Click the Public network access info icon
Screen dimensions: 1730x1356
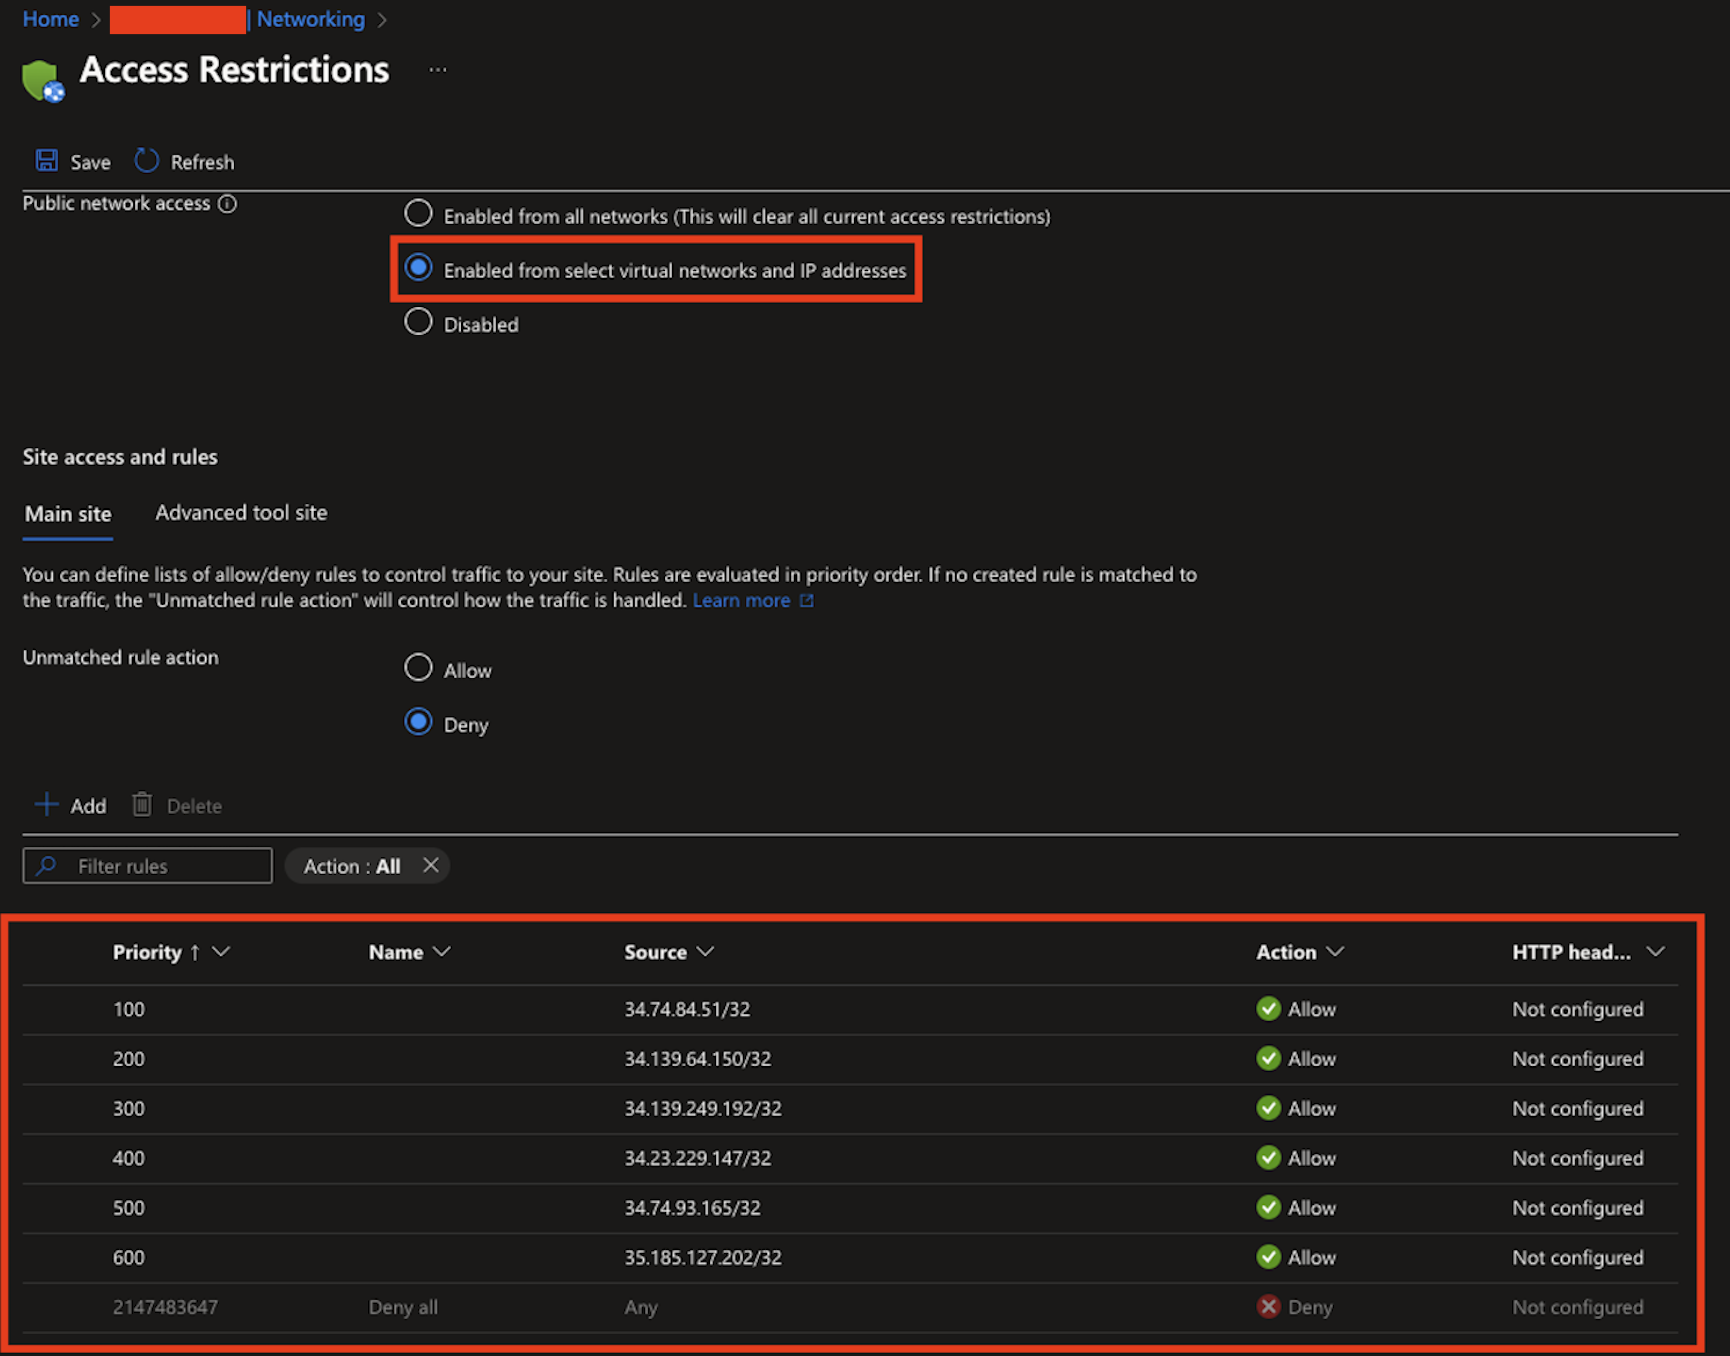[228, 203]
